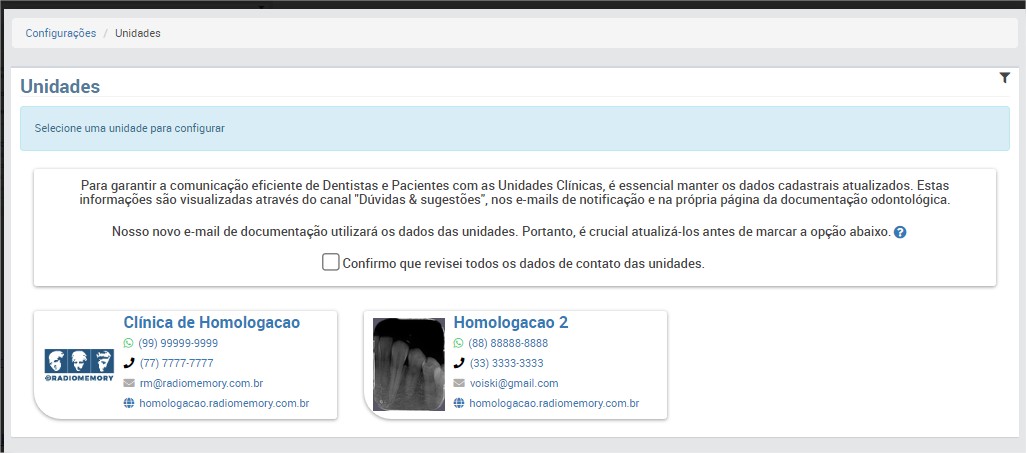Image resolution: width=1026 pixels, height=453 pixels.
Task: Click phone number (33) 3333-3333
Action: pos(506,363)
